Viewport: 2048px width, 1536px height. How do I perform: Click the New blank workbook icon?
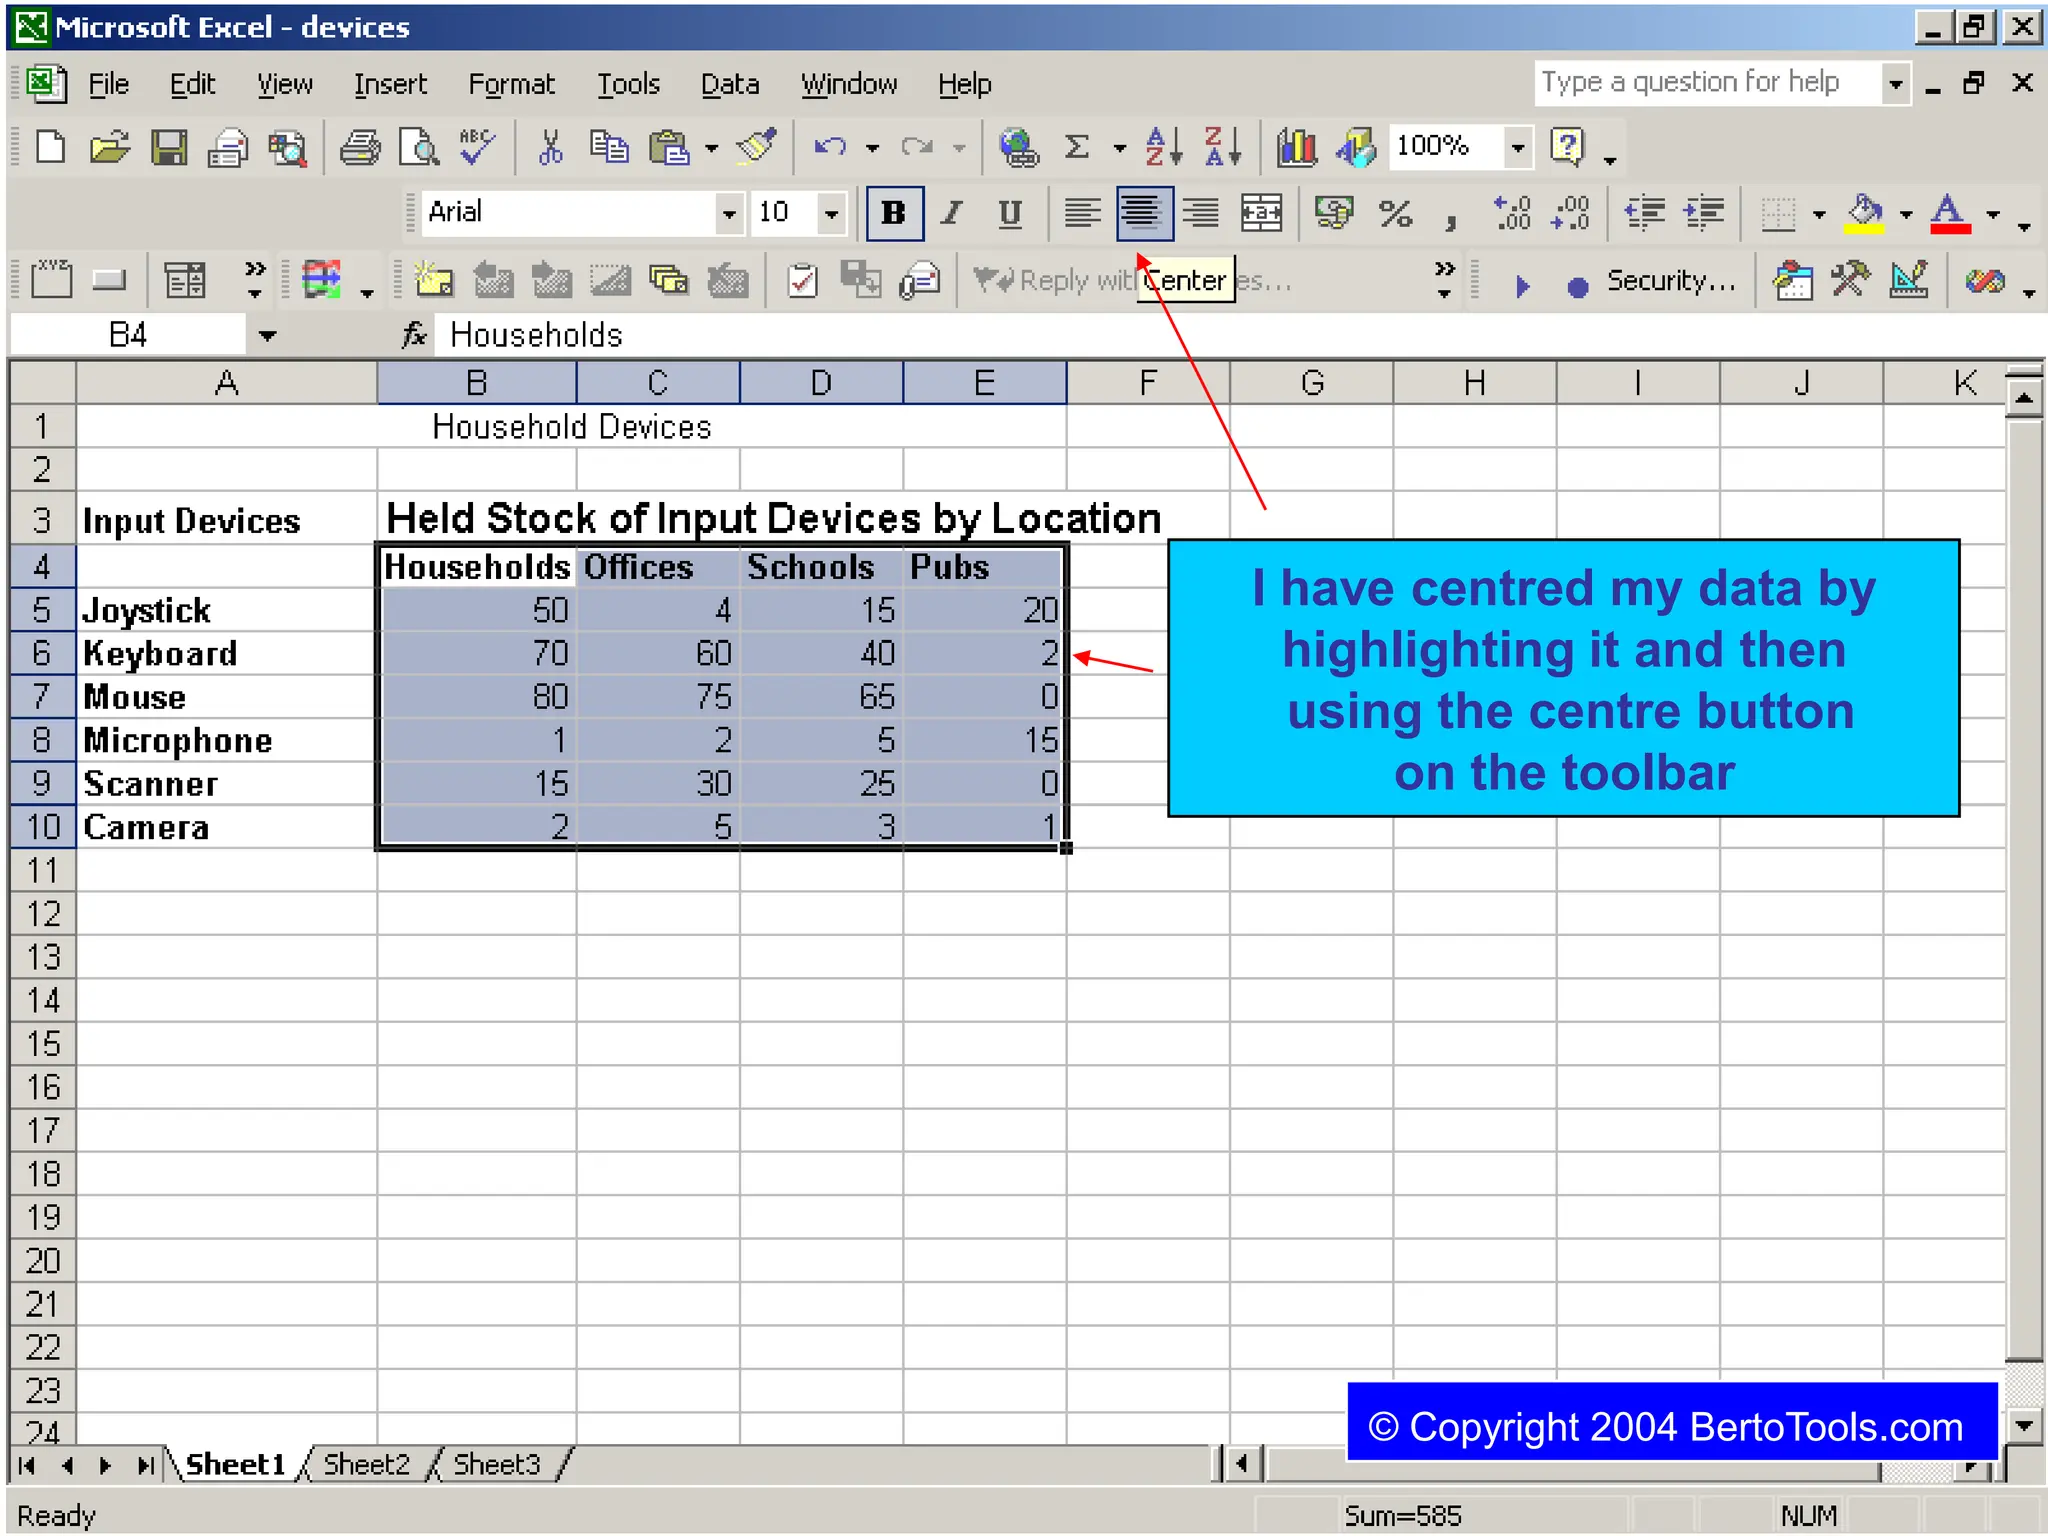tap(50, 148)
